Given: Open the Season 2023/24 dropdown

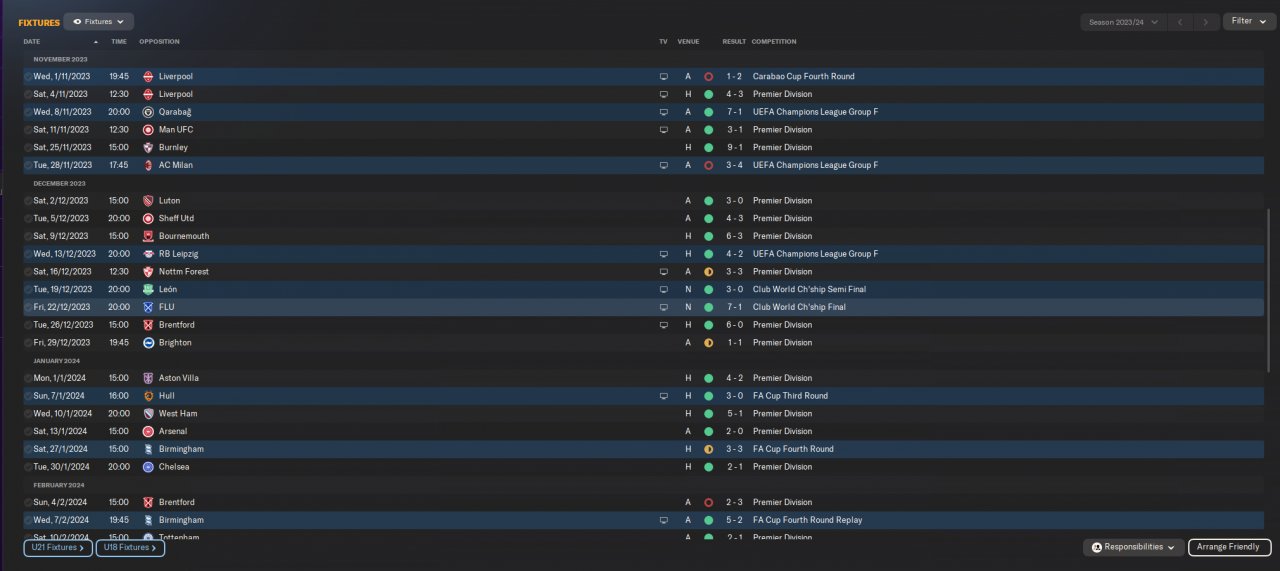Looking at the screenshot, I should 1125,21.
